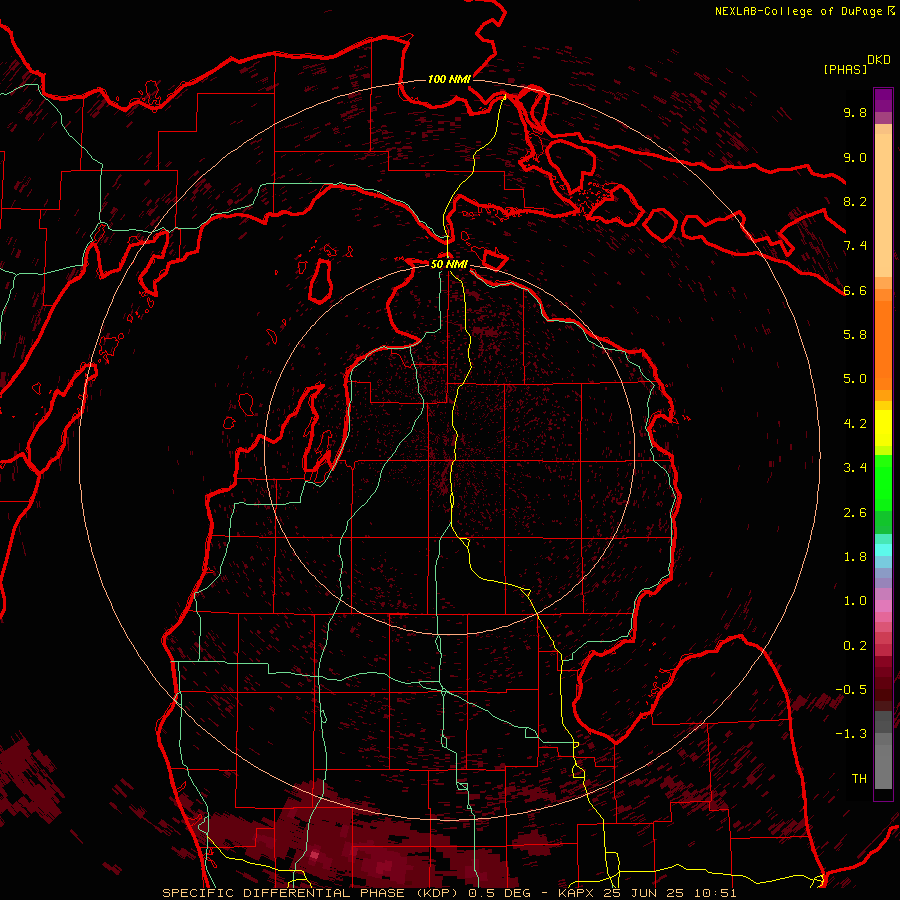Click the "SPECIFIC DIFFERENTIAL PHASE (KDP)" caption
This screenshot has height=900, width=900.
311,893
